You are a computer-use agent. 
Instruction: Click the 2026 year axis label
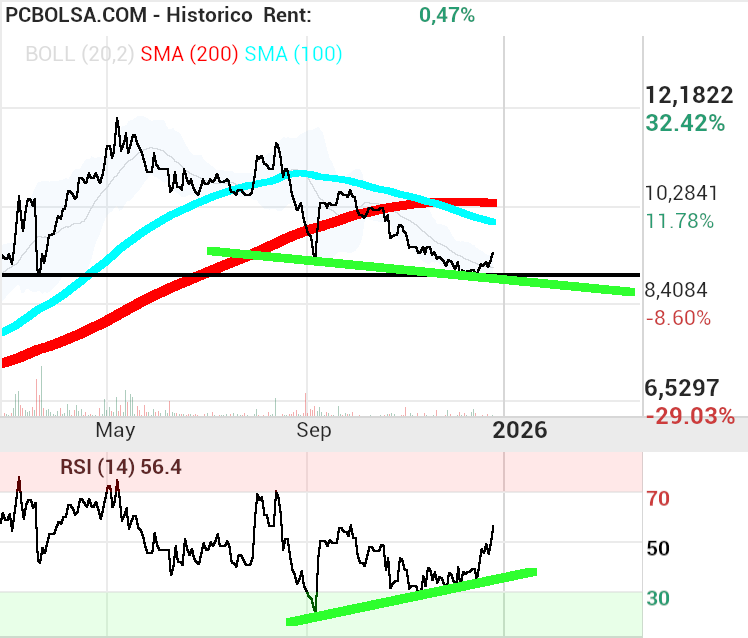pos(520,430)
